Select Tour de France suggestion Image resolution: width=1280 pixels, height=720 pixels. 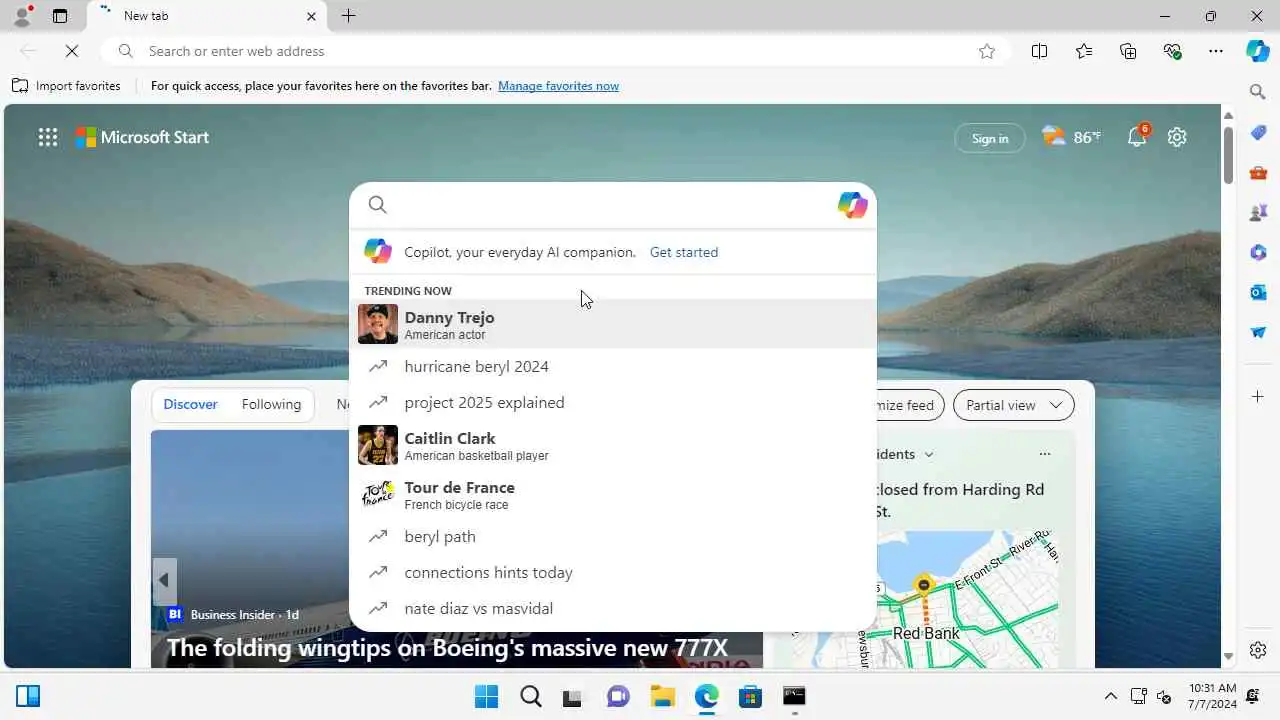613,494
